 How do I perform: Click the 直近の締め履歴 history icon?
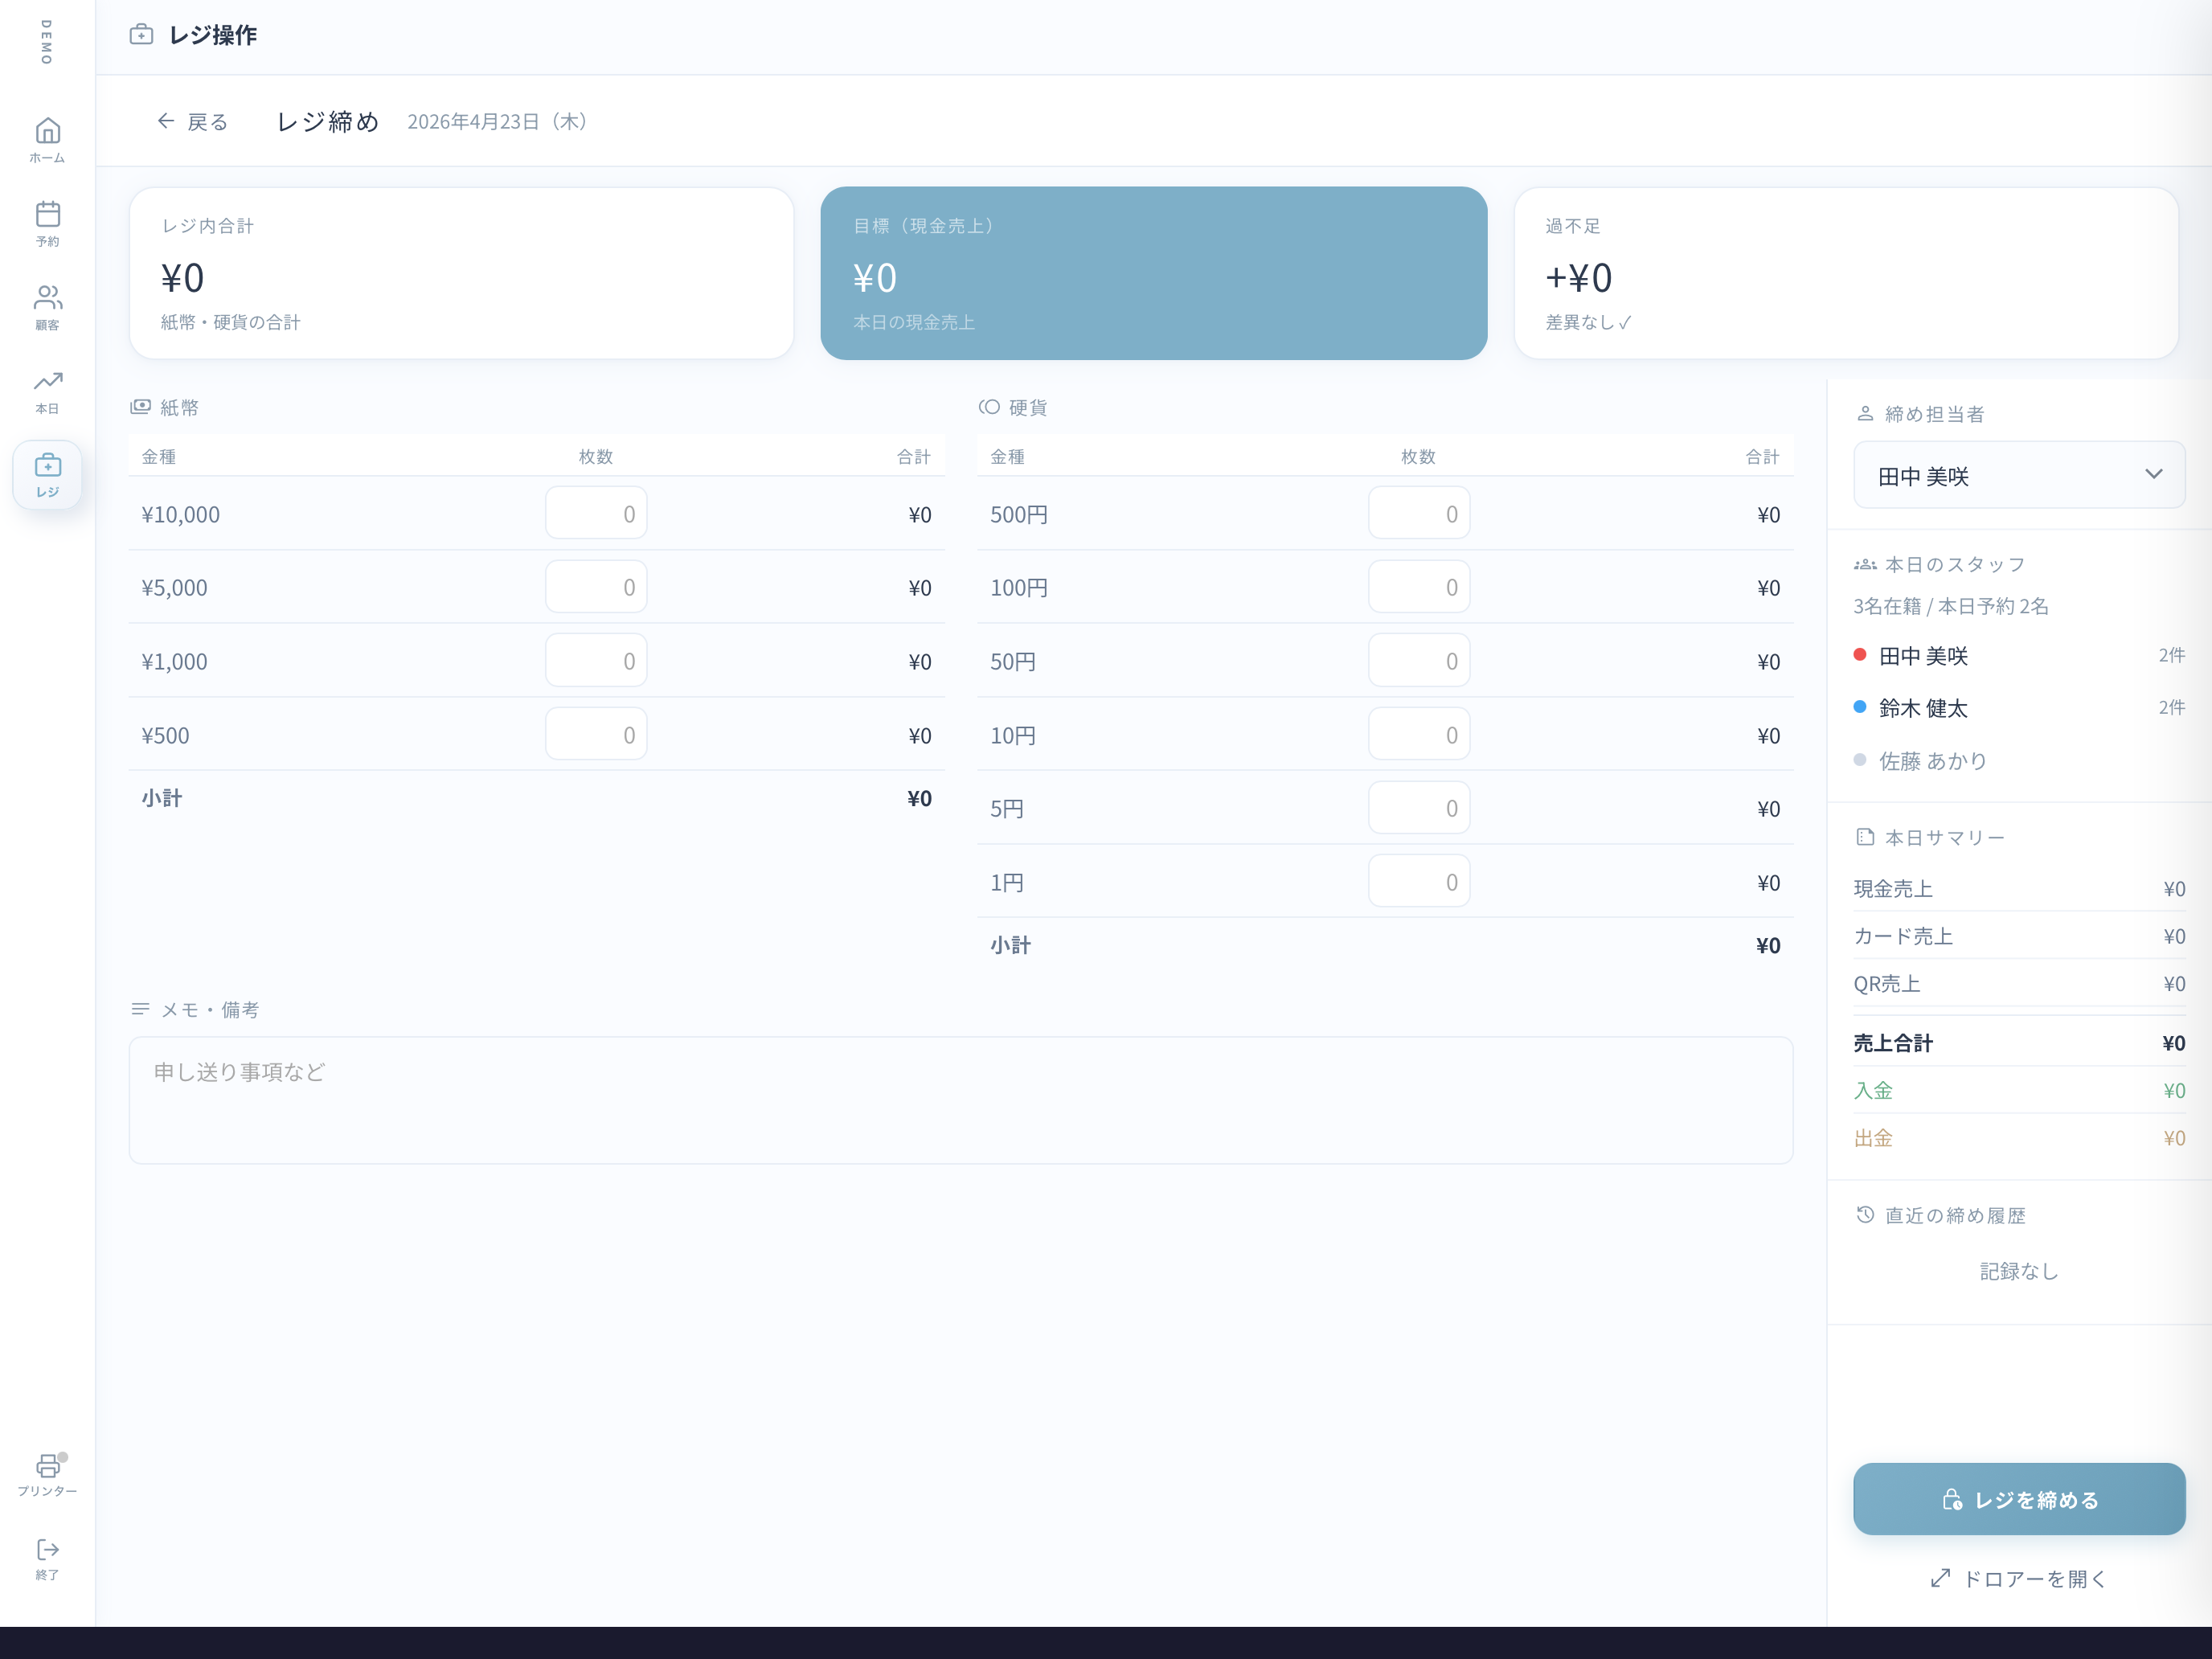[x=1865, y=1215]
